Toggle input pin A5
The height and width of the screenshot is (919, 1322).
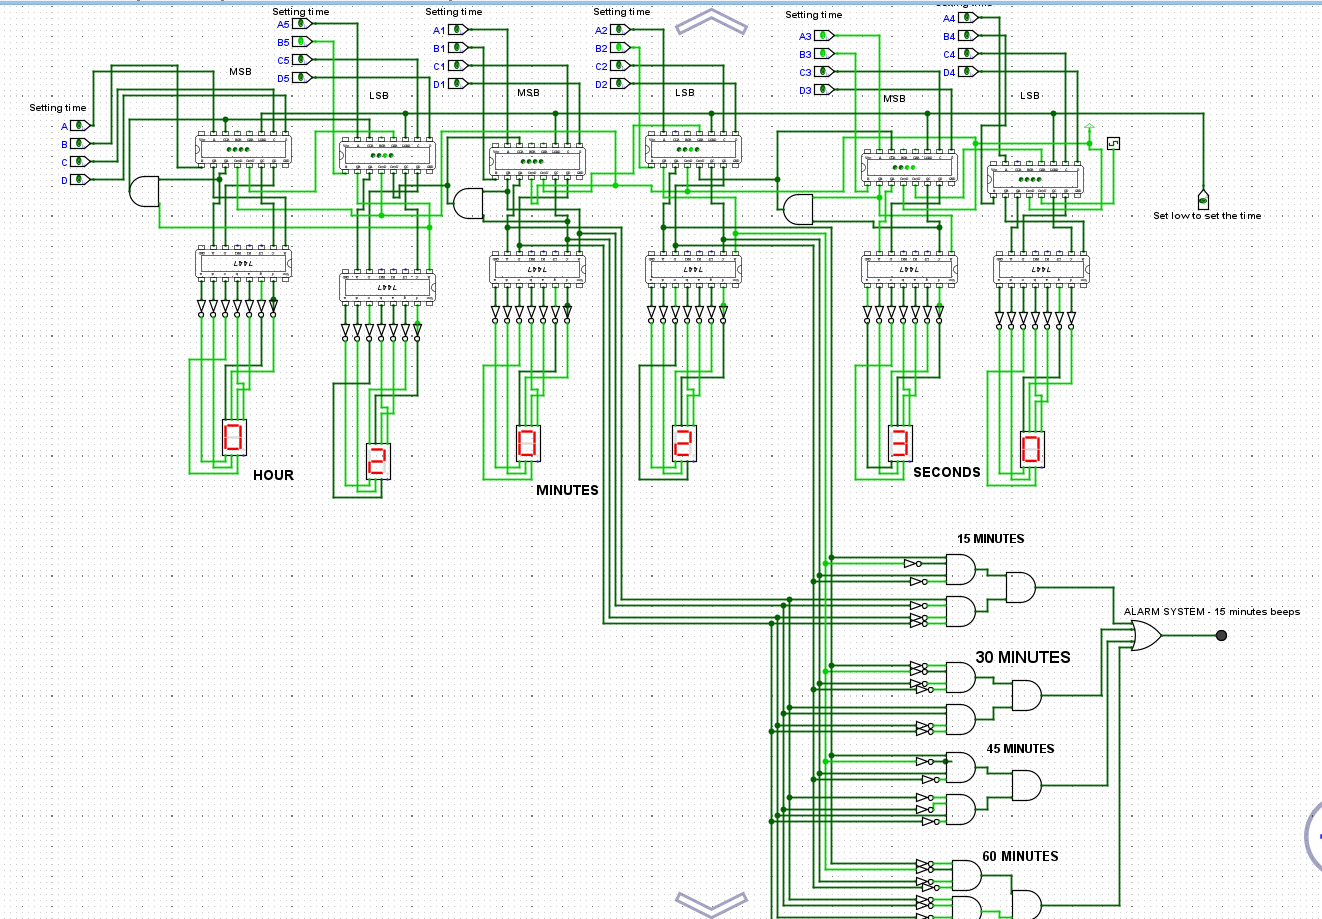(302, 24)
